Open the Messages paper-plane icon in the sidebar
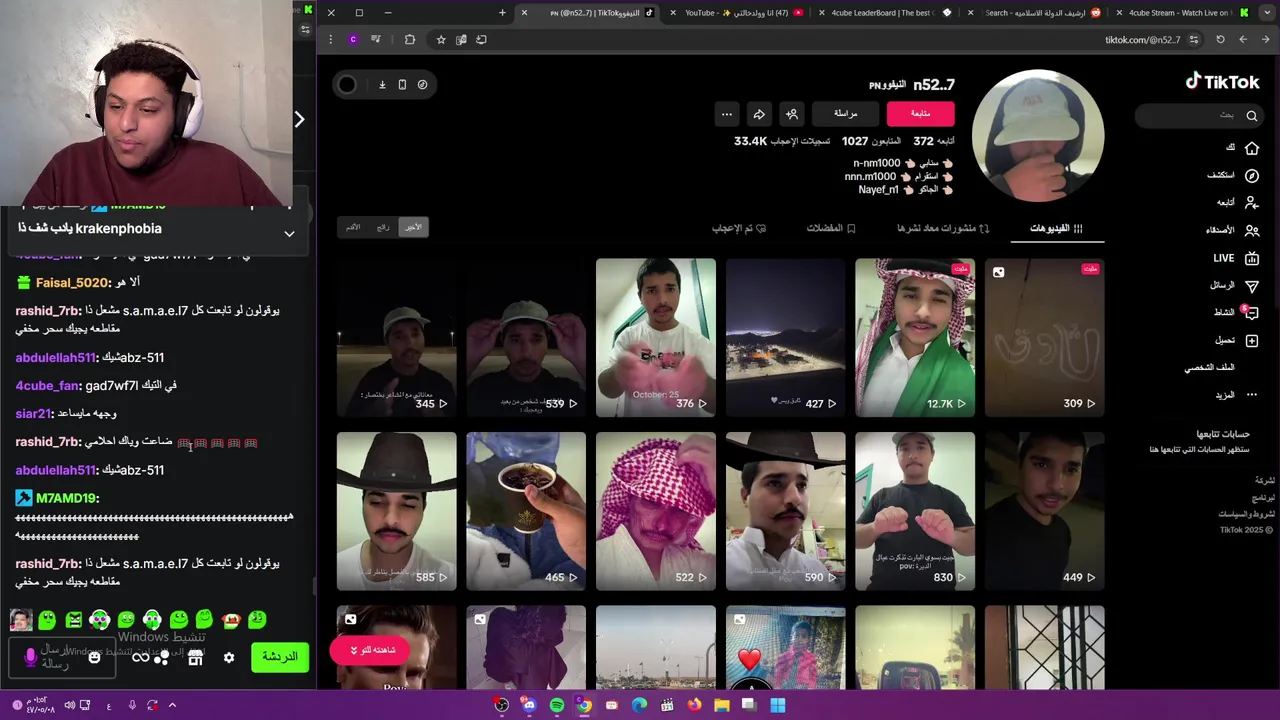 1251,285
